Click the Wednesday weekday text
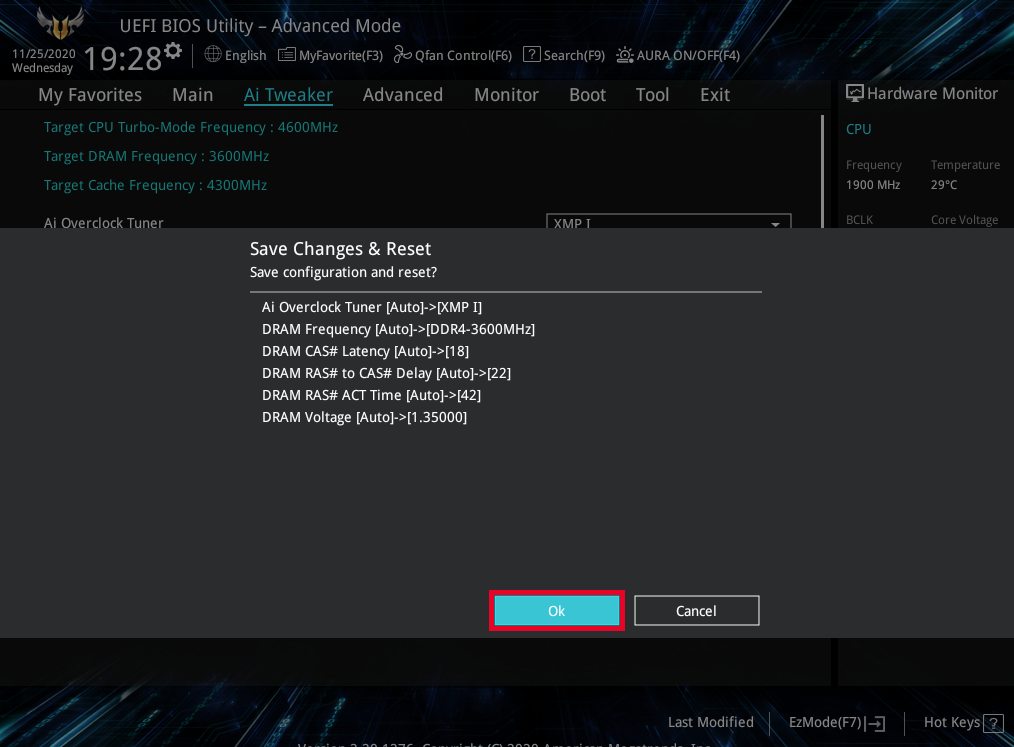This screenshot has height=747, width=1014. 42,68
